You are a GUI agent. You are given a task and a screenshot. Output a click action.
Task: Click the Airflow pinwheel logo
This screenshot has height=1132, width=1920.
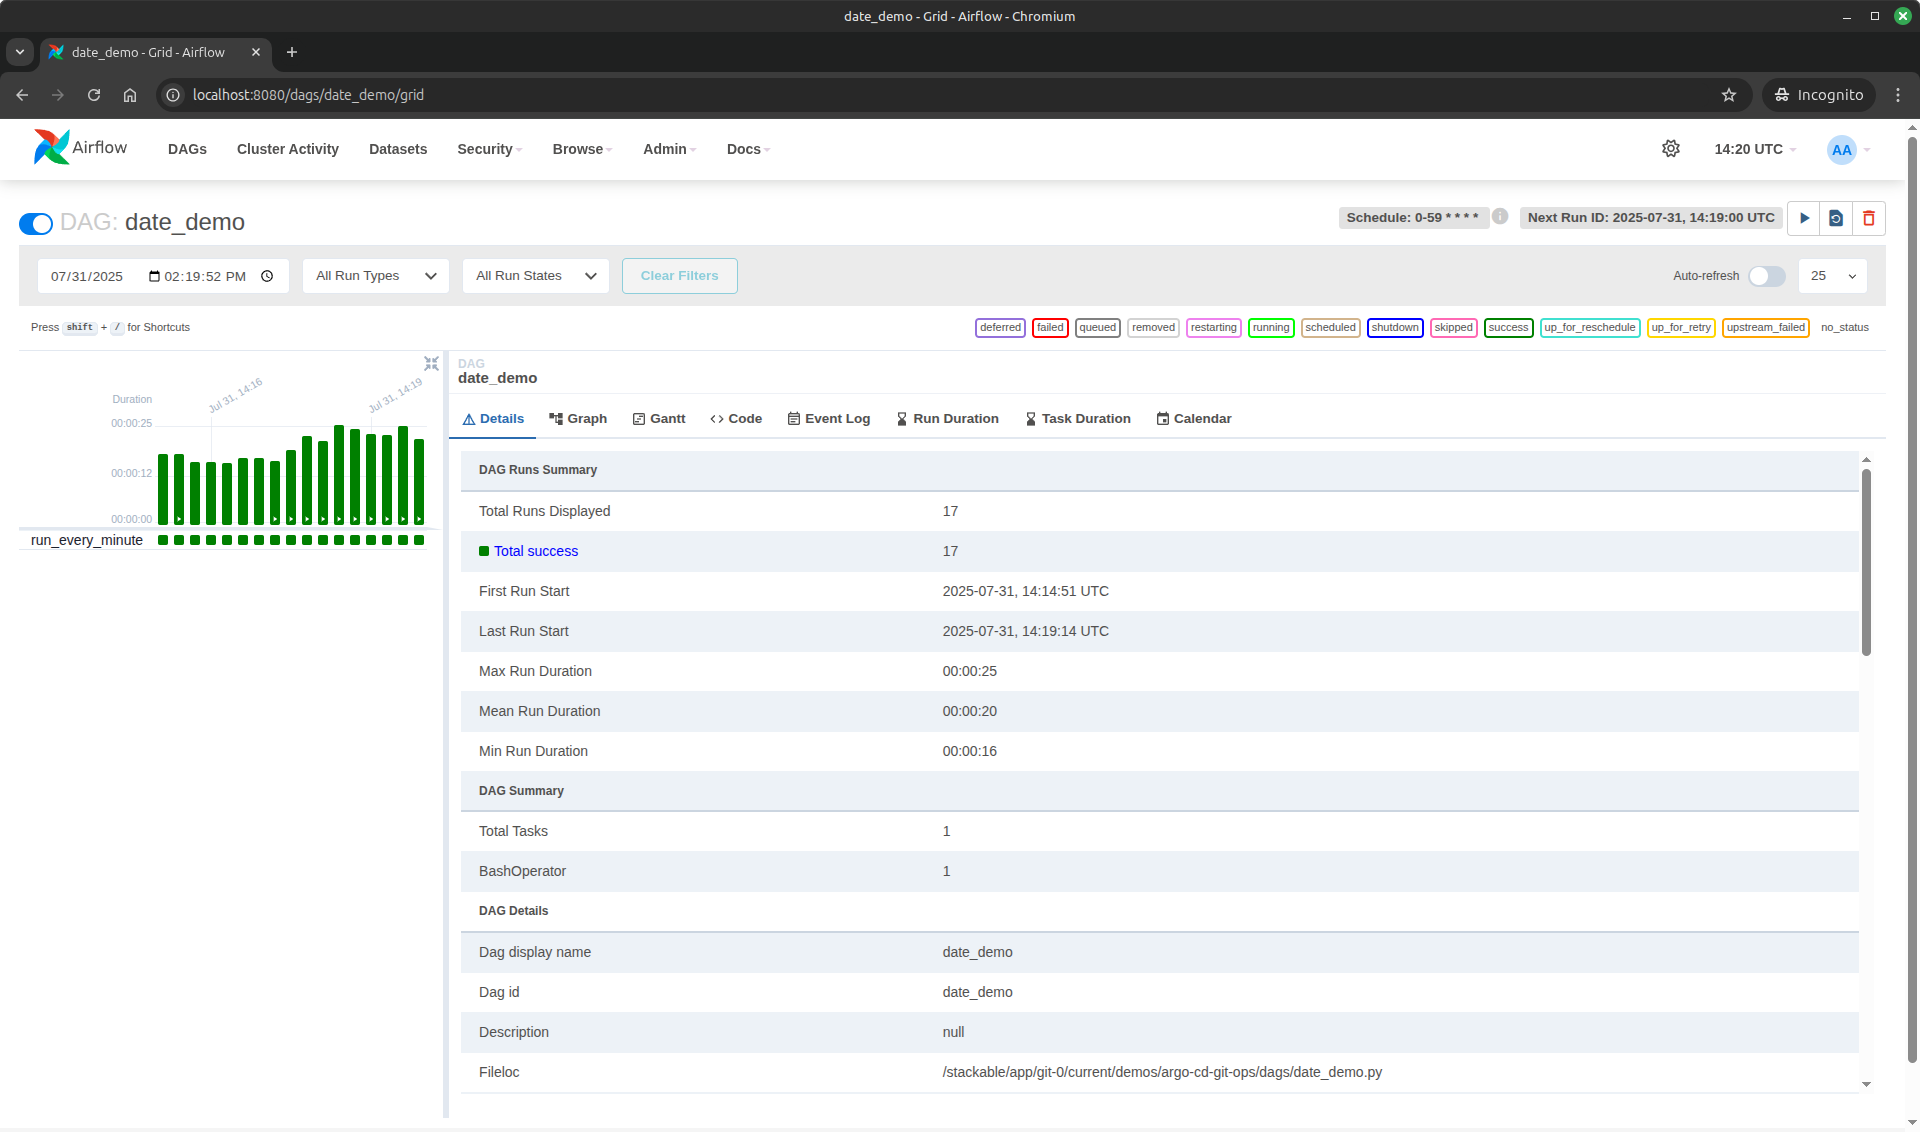[x=51, y=147]
